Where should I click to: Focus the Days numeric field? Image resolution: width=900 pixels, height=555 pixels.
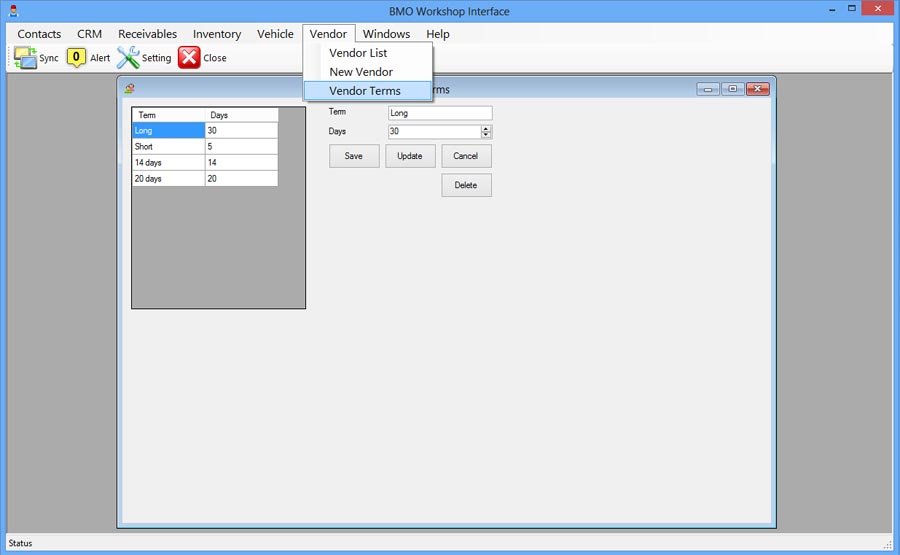pos(435,131)
